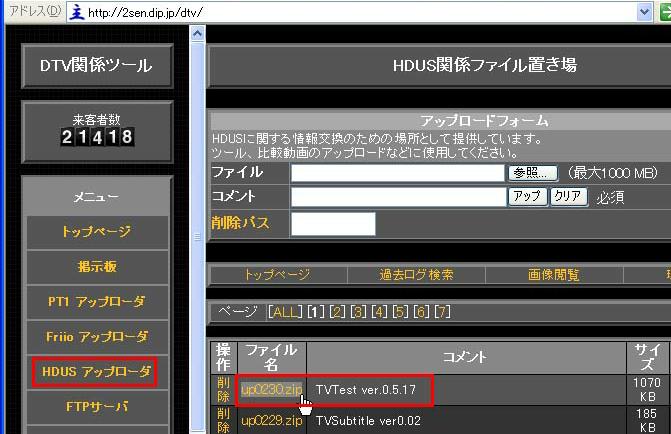Viewport: 671px width, 434px height.
Task: Download up0230.zip file link
Action: [272, 389]
